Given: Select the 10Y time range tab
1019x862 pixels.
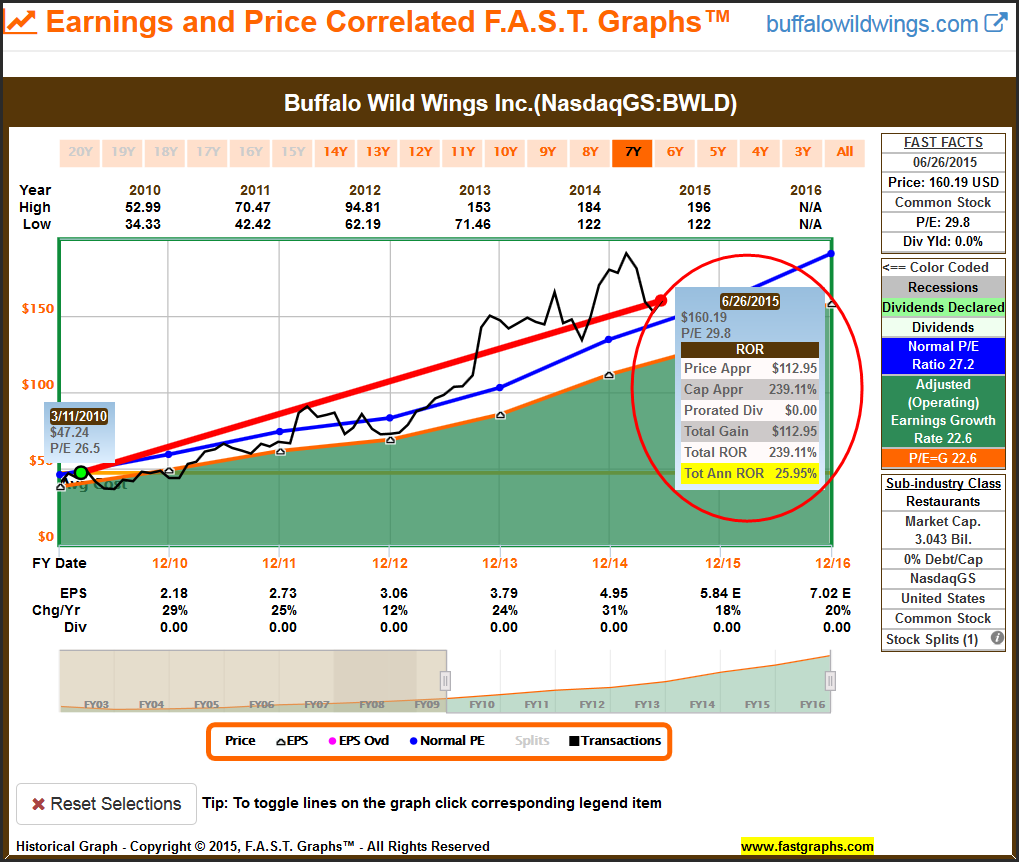Looking at the screenshot, I should pyautogui.click(x=506, y=152).
